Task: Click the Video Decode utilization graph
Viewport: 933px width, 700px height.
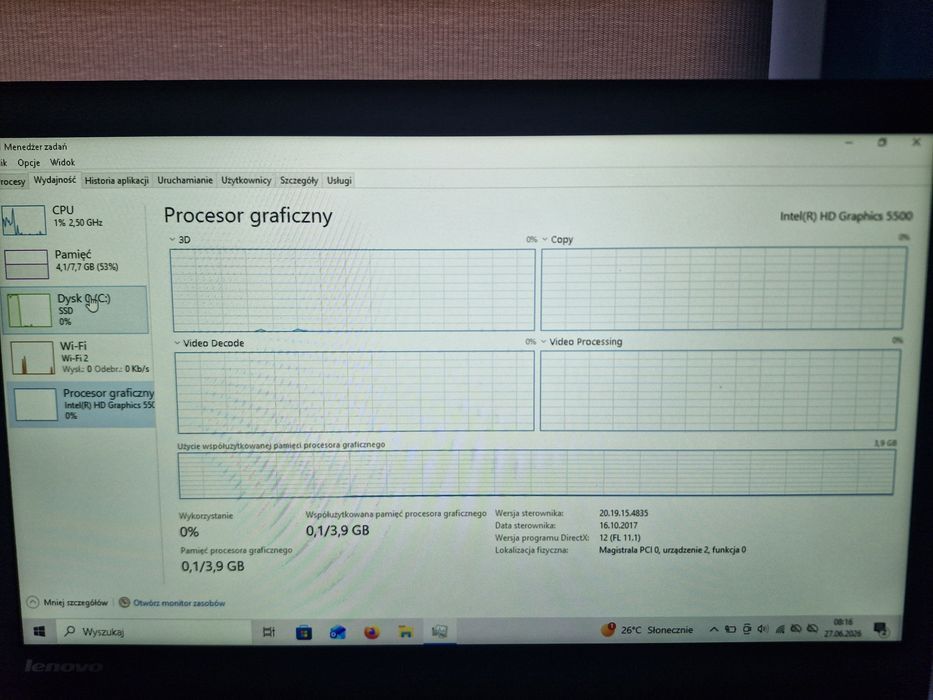Action: [355, 391]
